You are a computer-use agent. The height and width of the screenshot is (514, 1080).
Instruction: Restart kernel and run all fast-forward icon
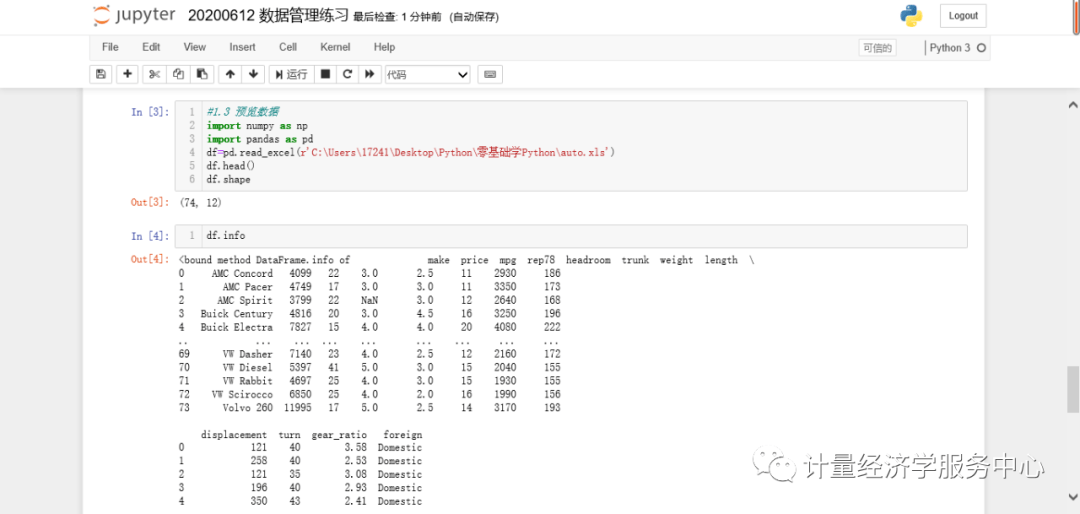[370, 74]
